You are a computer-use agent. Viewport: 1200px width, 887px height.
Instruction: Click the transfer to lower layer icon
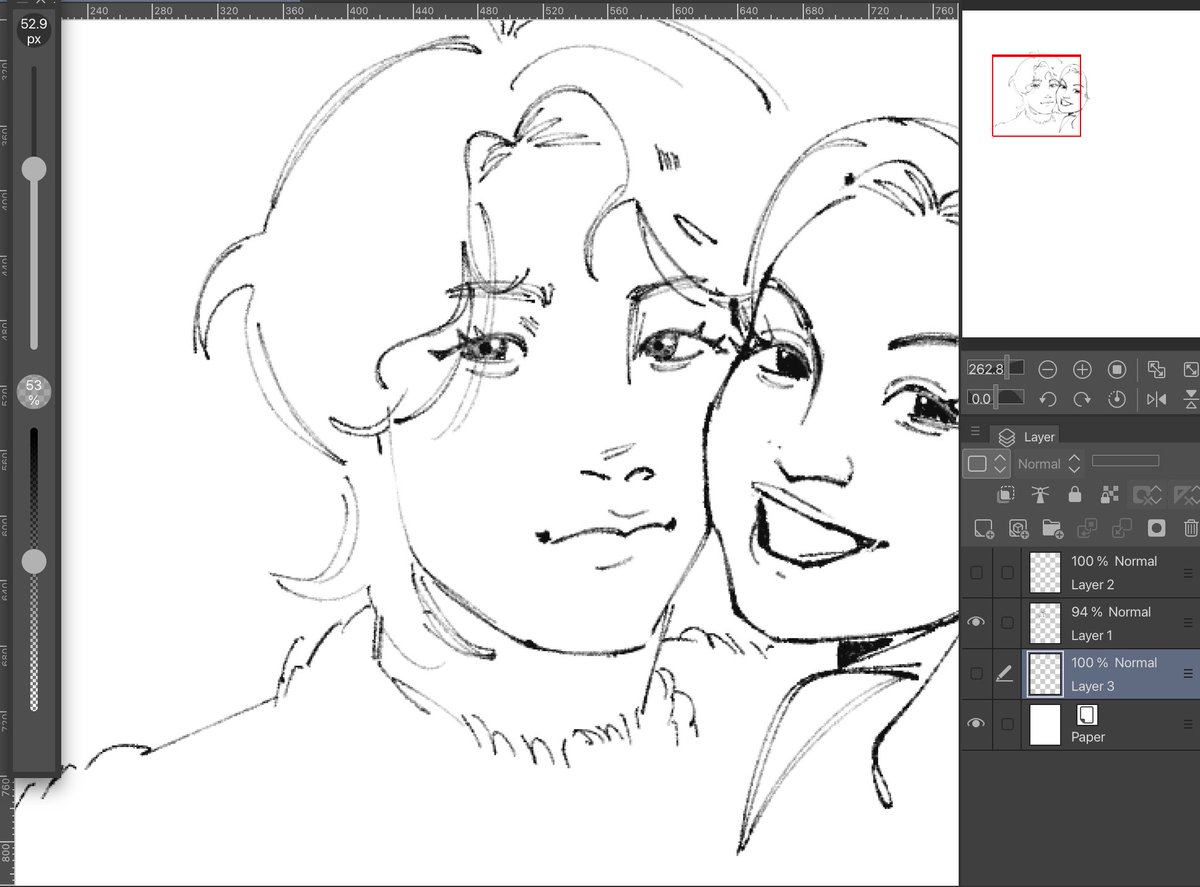coord(1087,528)
